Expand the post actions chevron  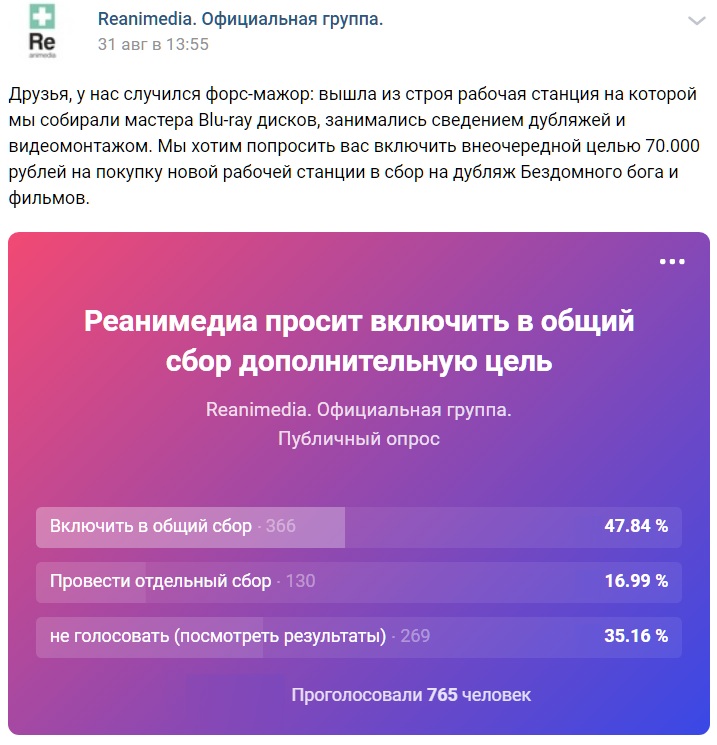click(x=697, y=21)
